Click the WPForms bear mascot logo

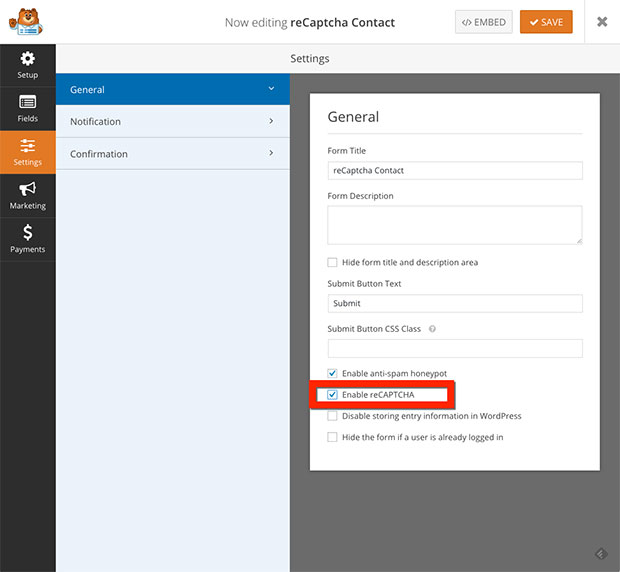tap(26, 21)
